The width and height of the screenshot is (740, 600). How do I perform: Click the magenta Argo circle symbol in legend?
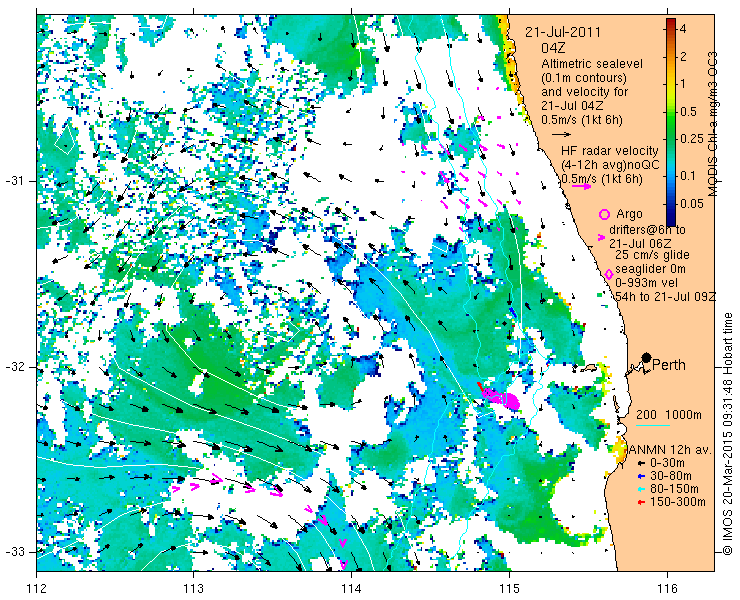(604, 214)
